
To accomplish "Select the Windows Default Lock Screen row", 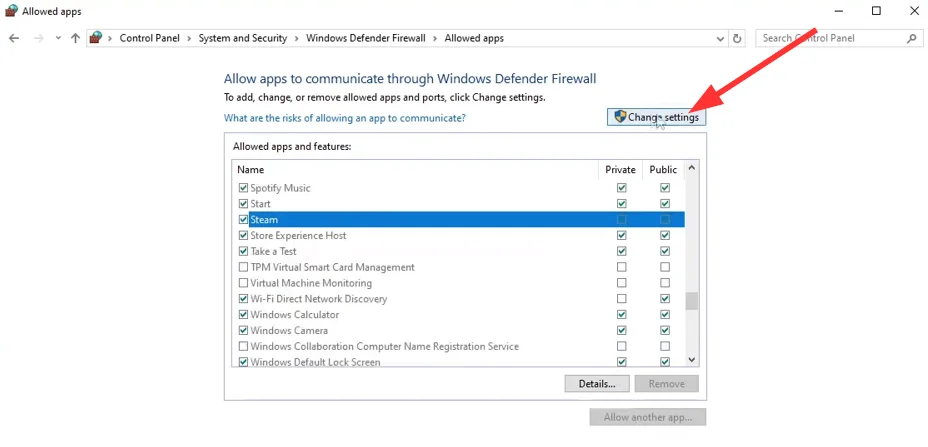I will pos(315,362).
